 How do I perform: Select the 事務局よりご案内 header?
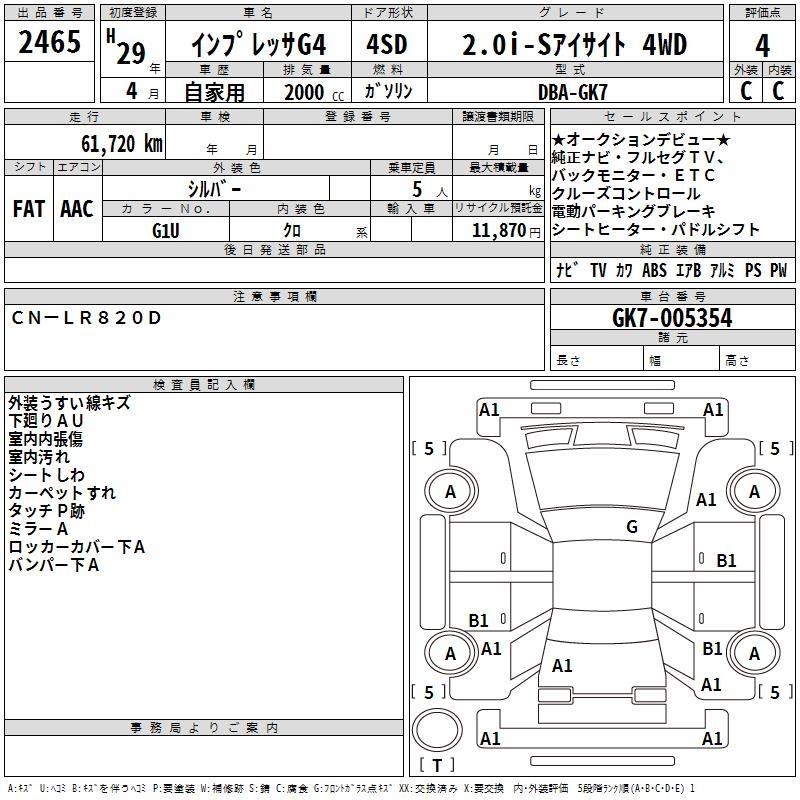204,728
